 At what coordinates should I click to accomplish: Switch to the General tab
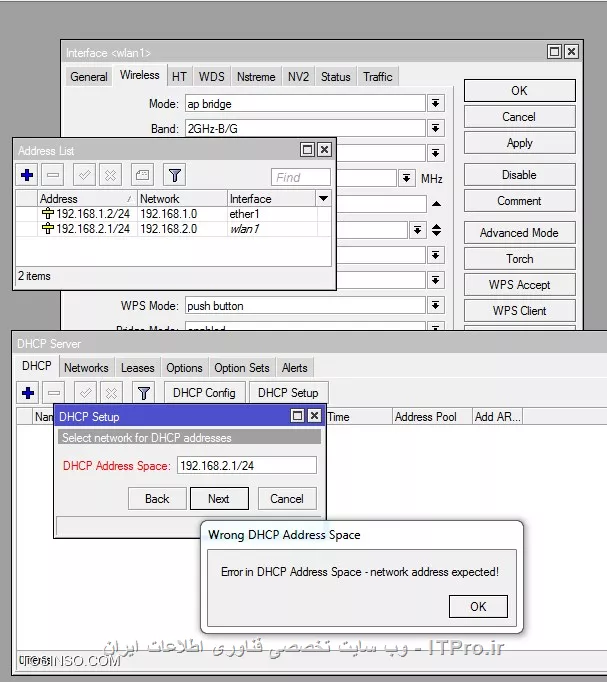89,77
